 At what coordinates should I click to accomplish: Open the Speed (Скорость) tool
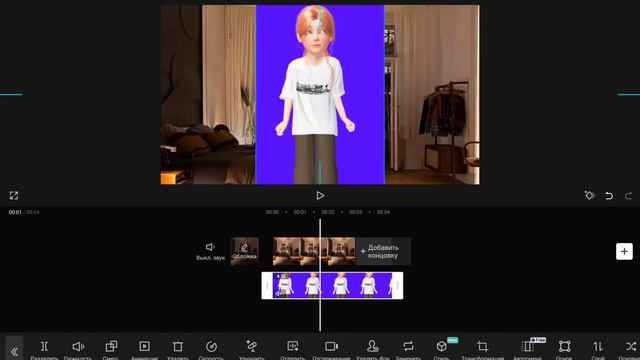click(211, 349)
